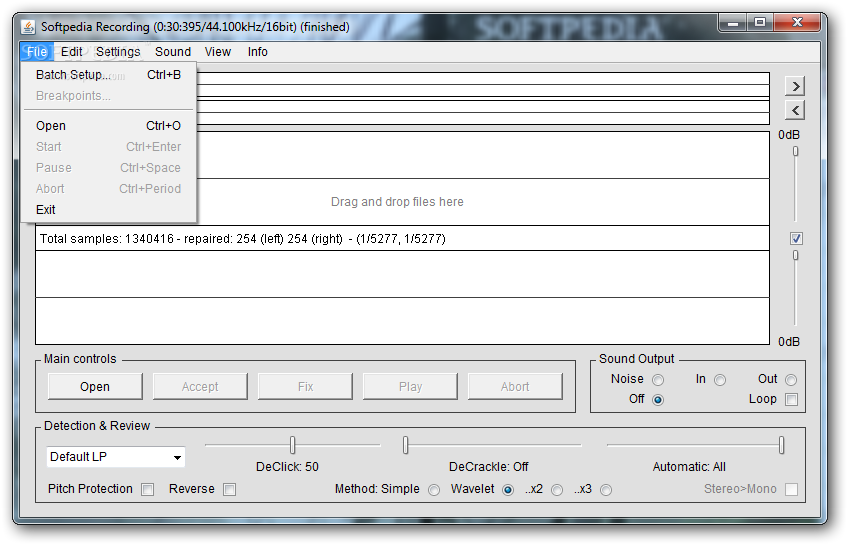
Task: Select the Wavelet method radio
Action: point(507,490)
